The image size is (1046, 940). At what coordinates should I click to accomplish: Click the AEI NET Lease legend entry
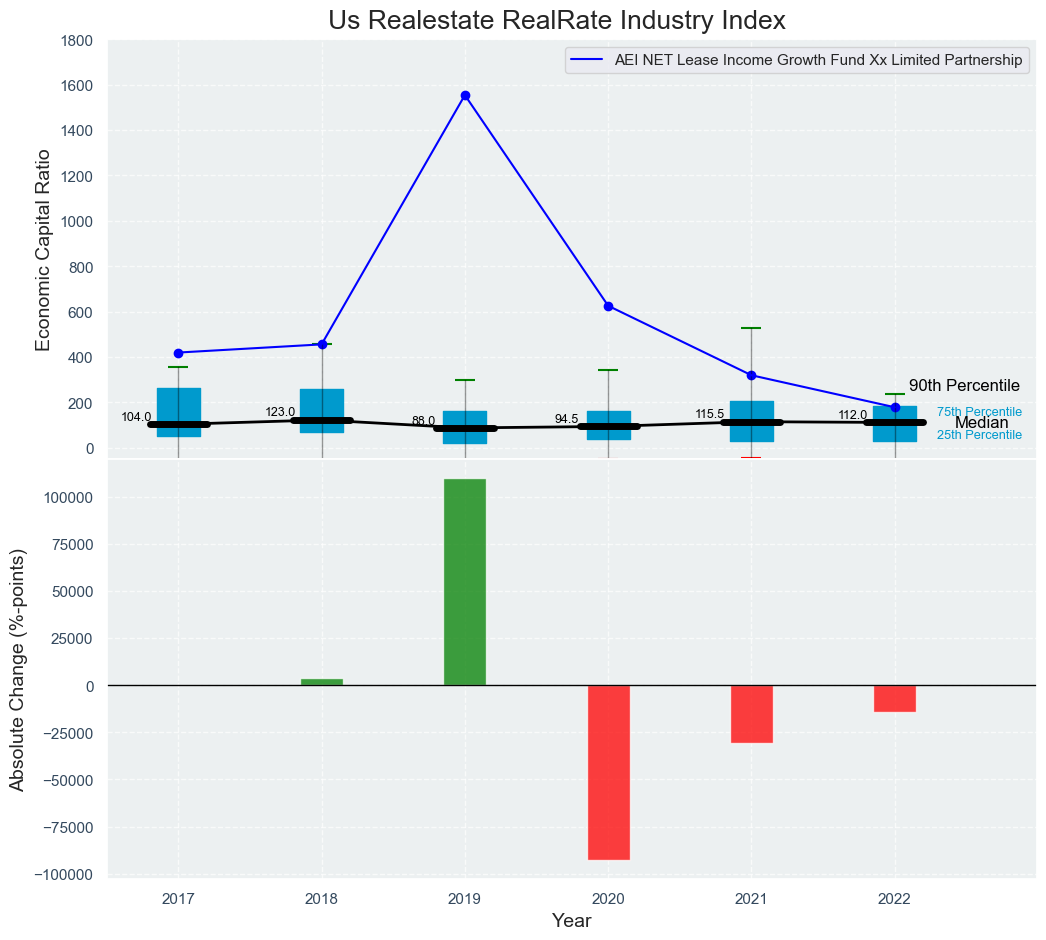[797, 61]
